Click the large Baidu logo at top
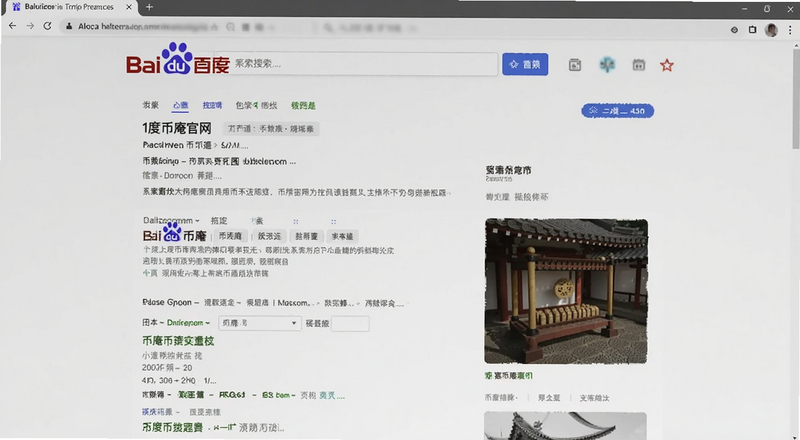 coord(178,60)
